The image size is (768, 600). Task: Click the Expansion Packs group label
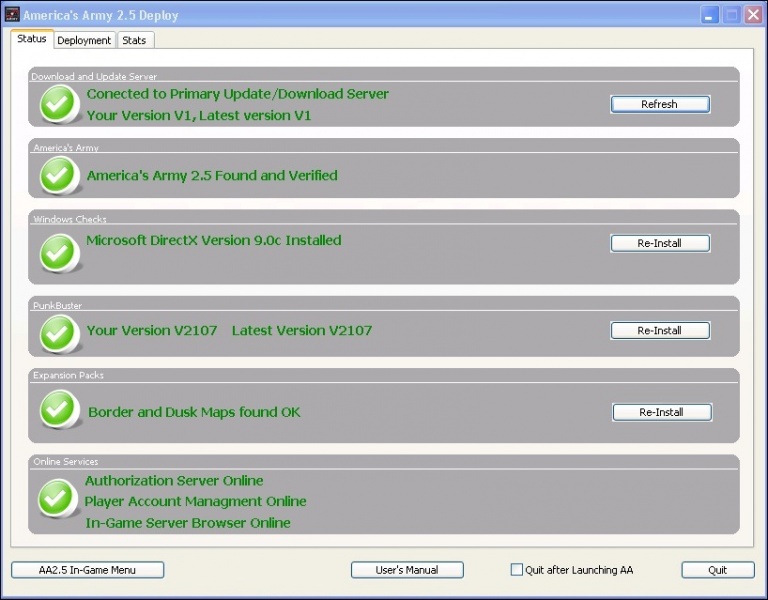69,375
